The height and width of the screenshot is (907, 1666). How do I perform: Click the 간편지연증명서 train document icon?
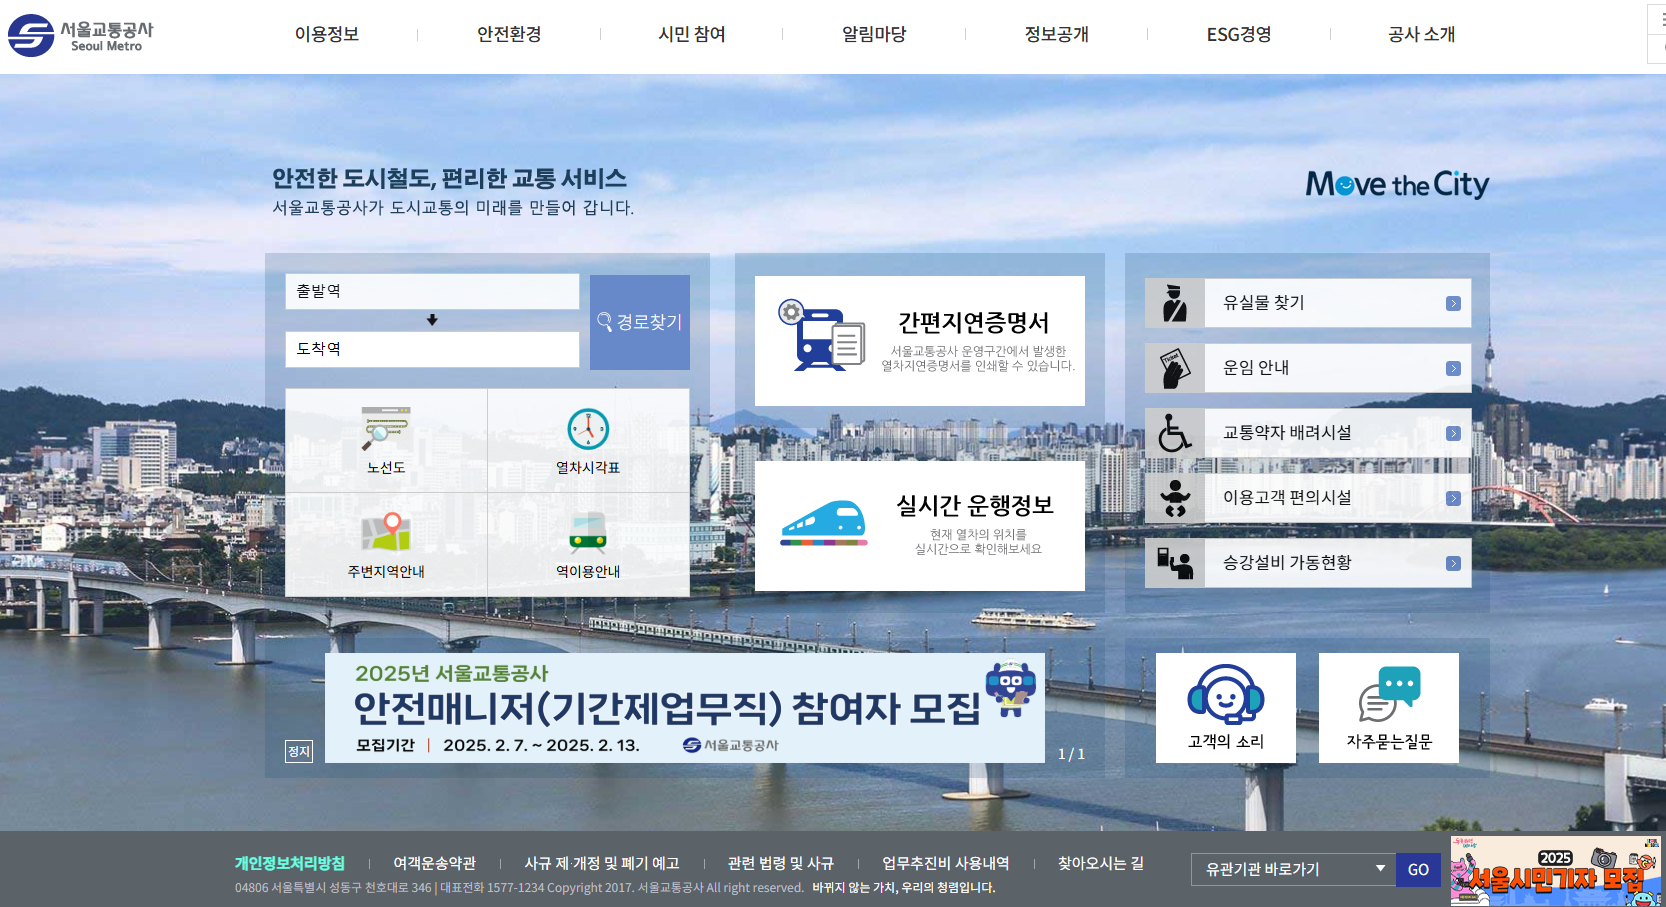(x=821, y=336)
